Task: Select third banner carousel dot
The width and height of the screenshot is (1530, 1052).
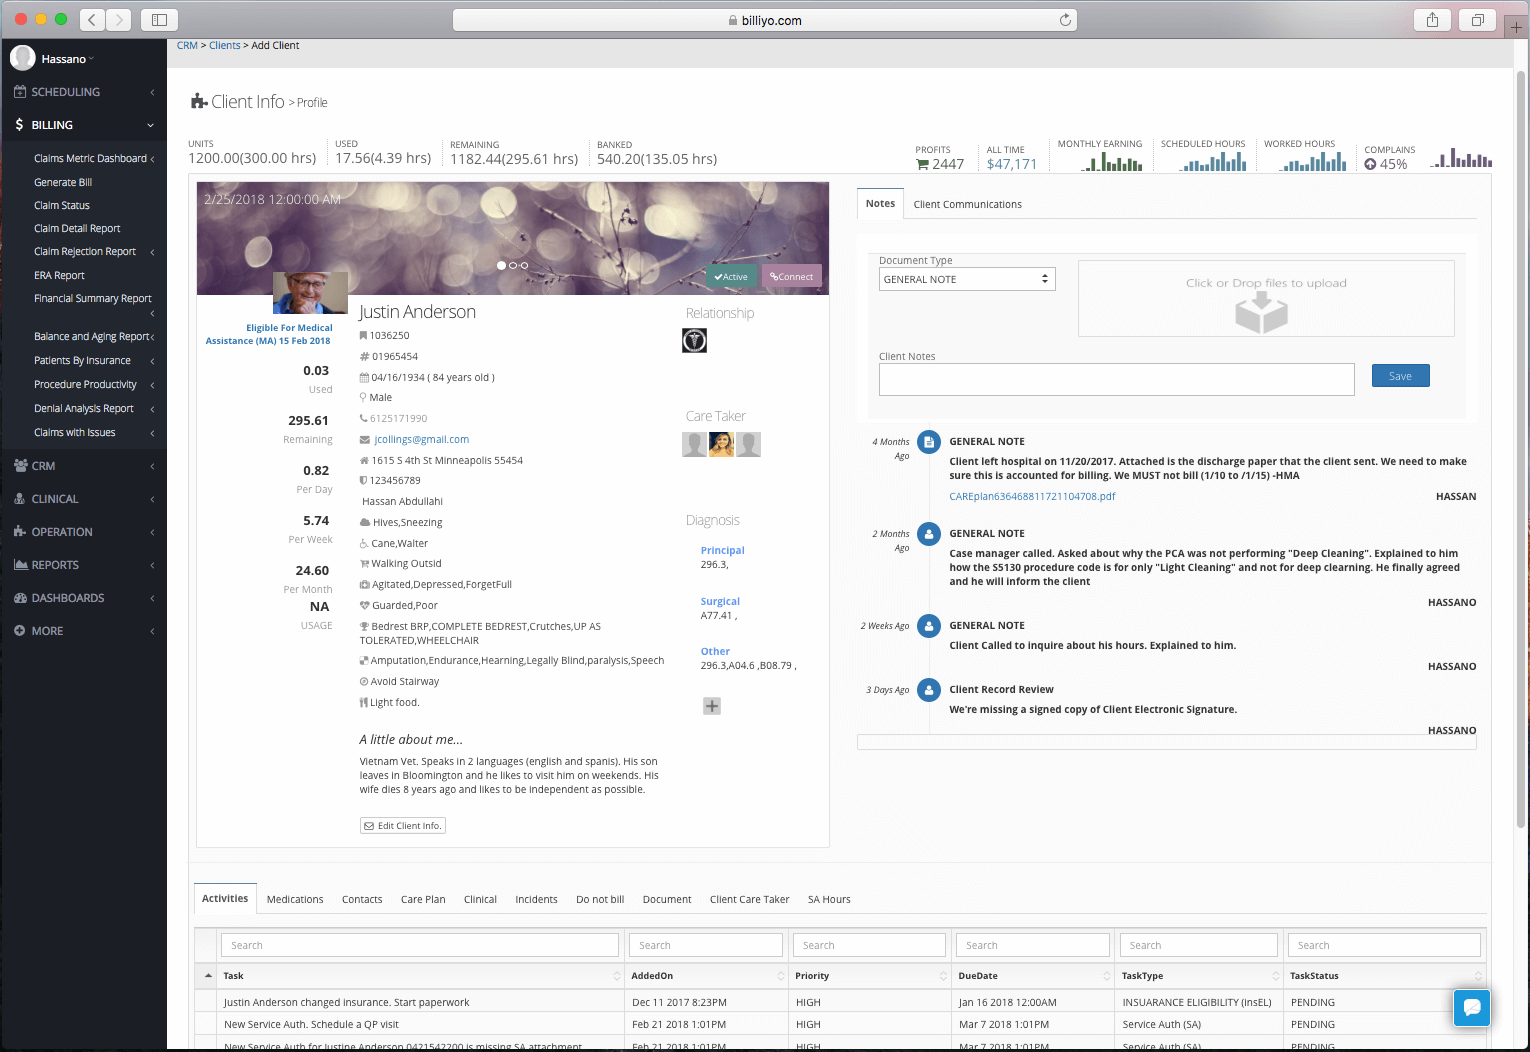Action: (524, 265)
